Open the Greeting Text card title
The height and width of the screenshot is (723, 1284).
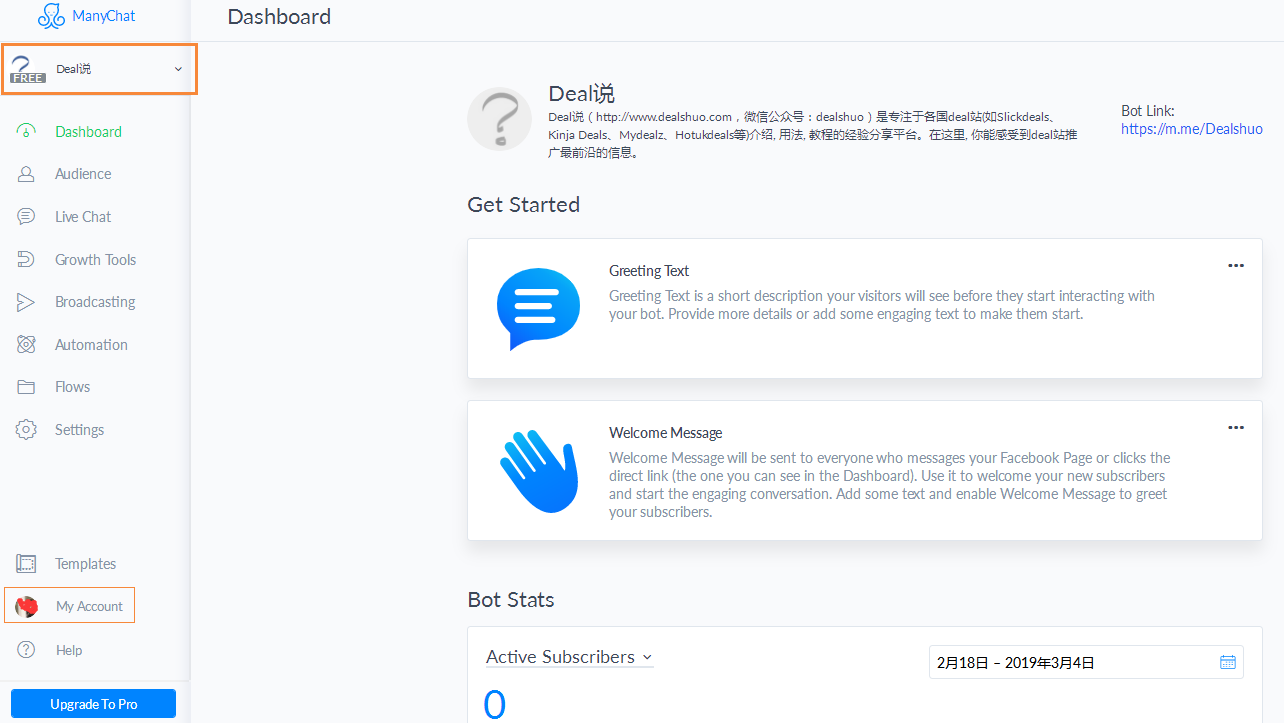(649, 271)
